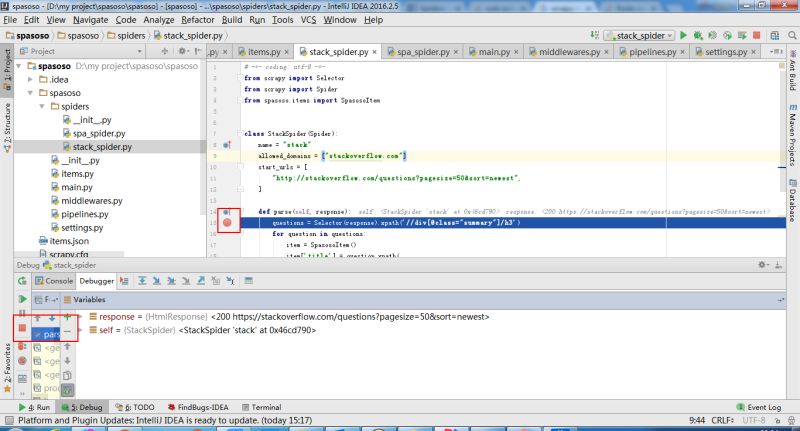Switch to main.py editor tab
This screenshot has width=800, height=431.
click(494, 52)
